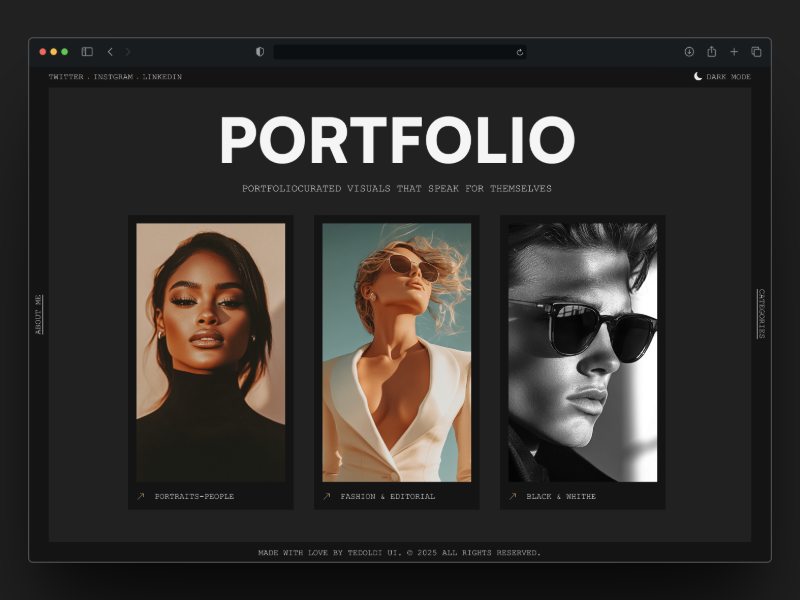Reload the page via the refresh icon

pos(520,52)
